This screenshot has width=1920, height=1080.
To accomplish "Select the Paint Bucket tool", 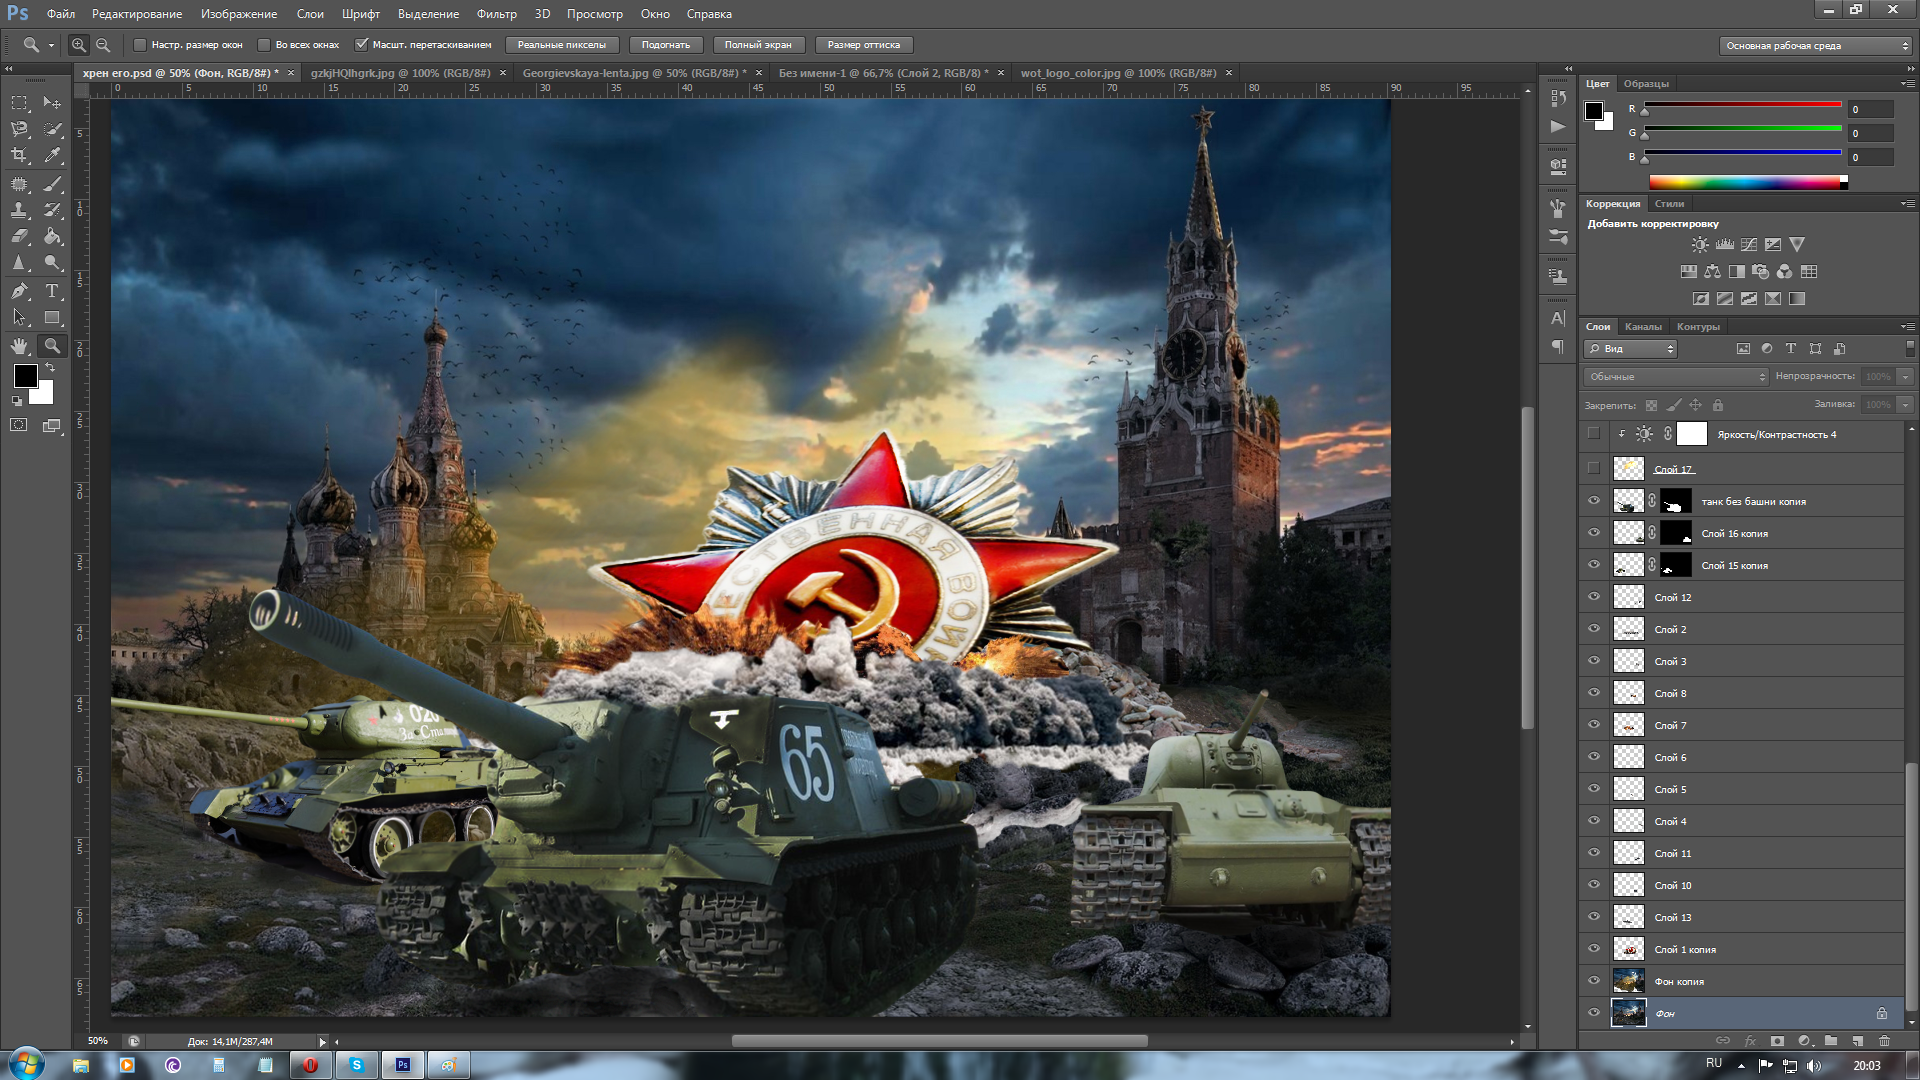I will point(52,236).
